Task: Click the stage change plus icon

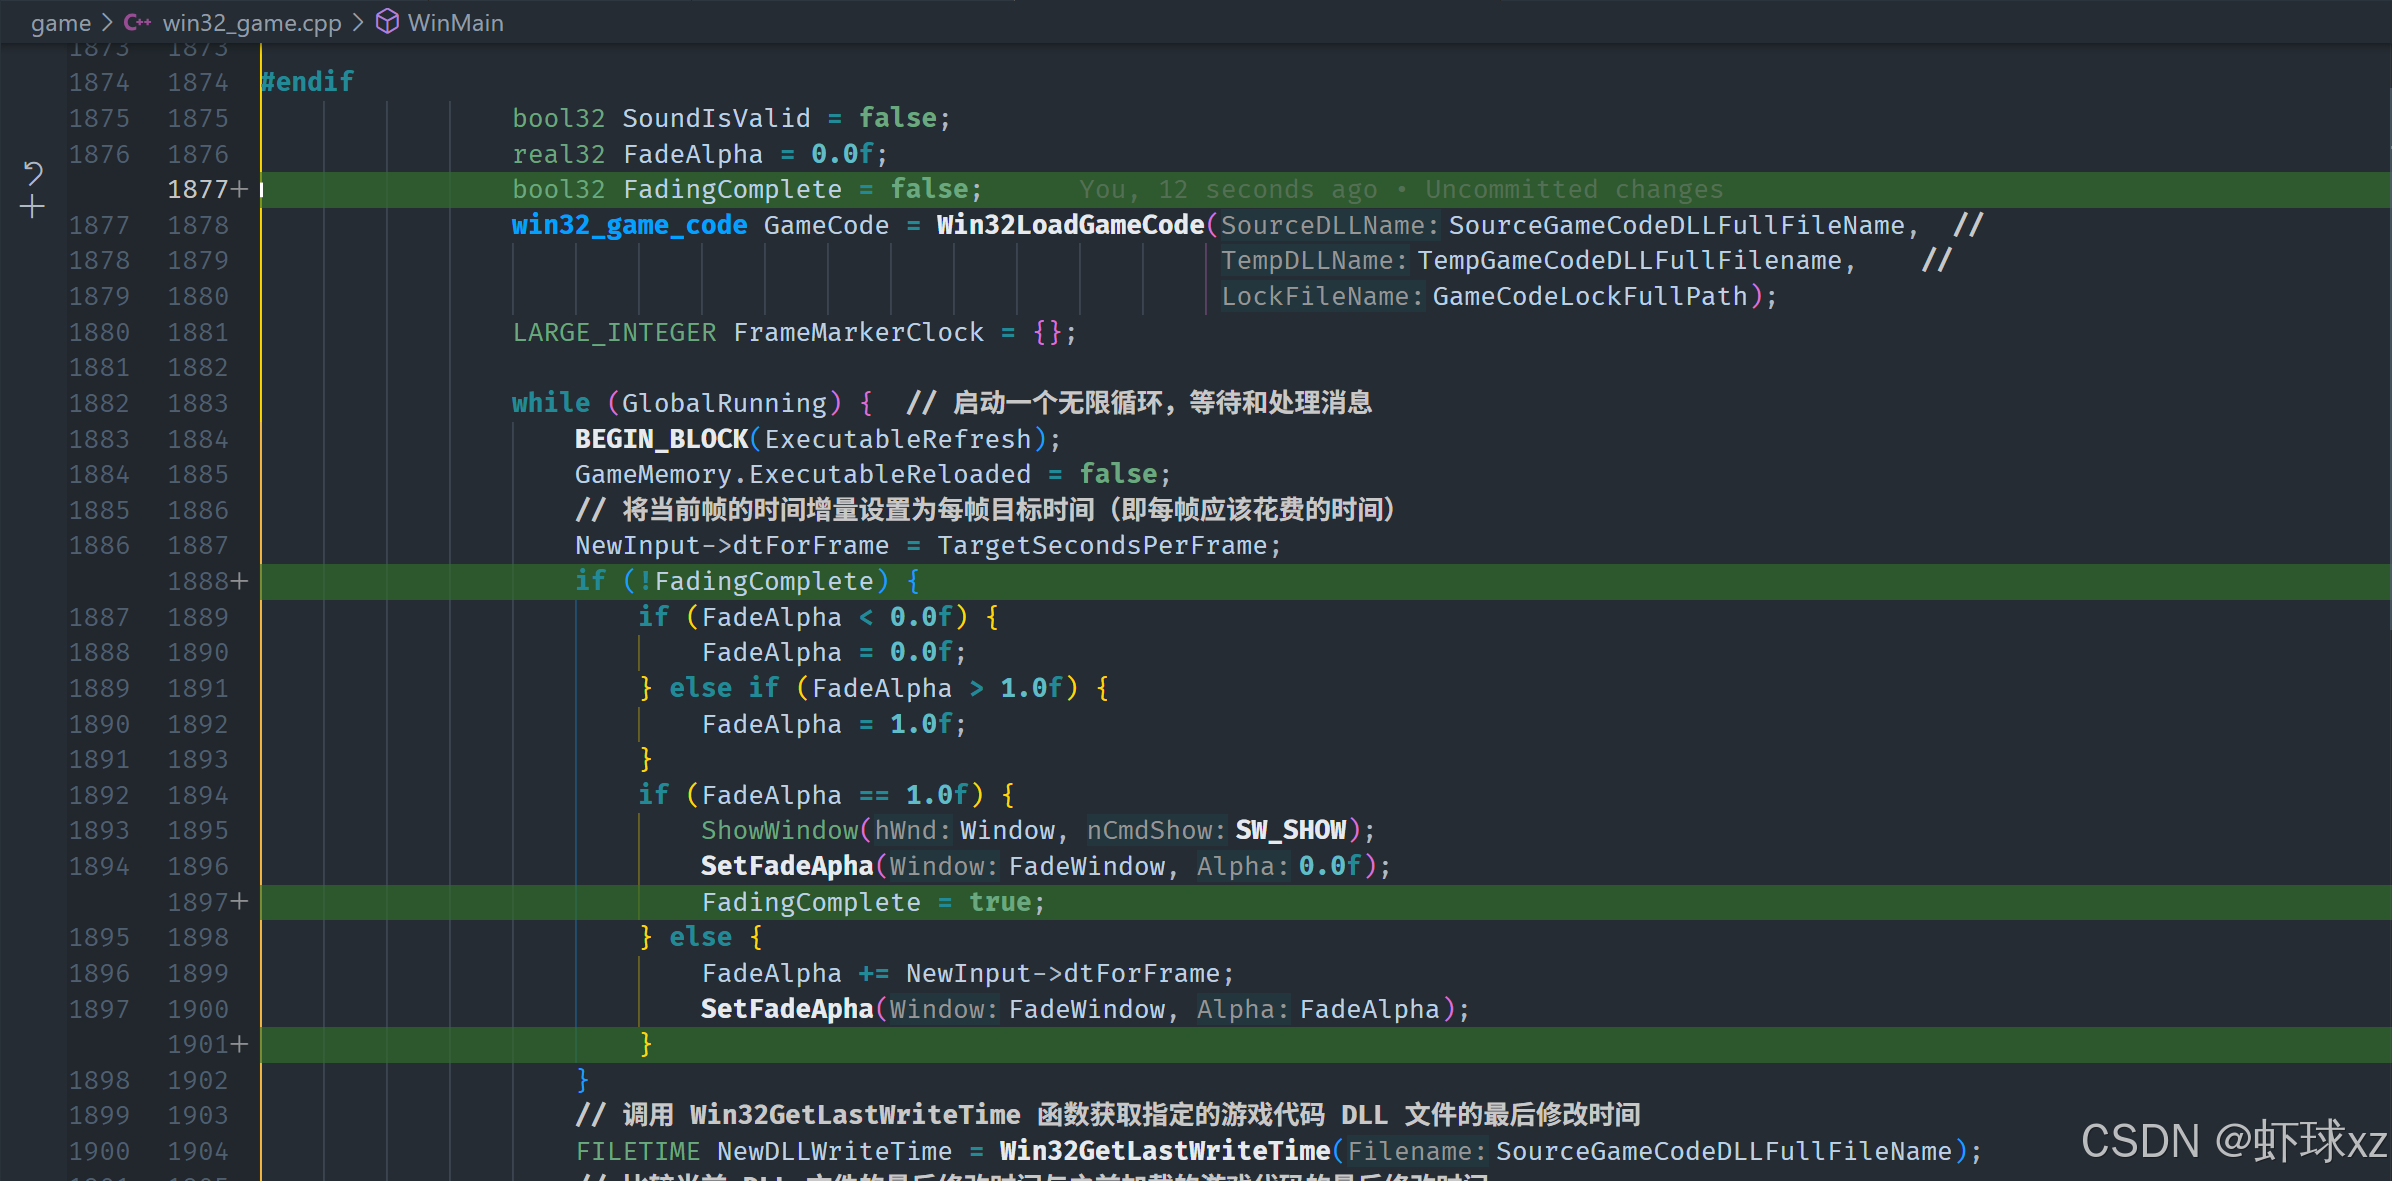Action: 32,207
